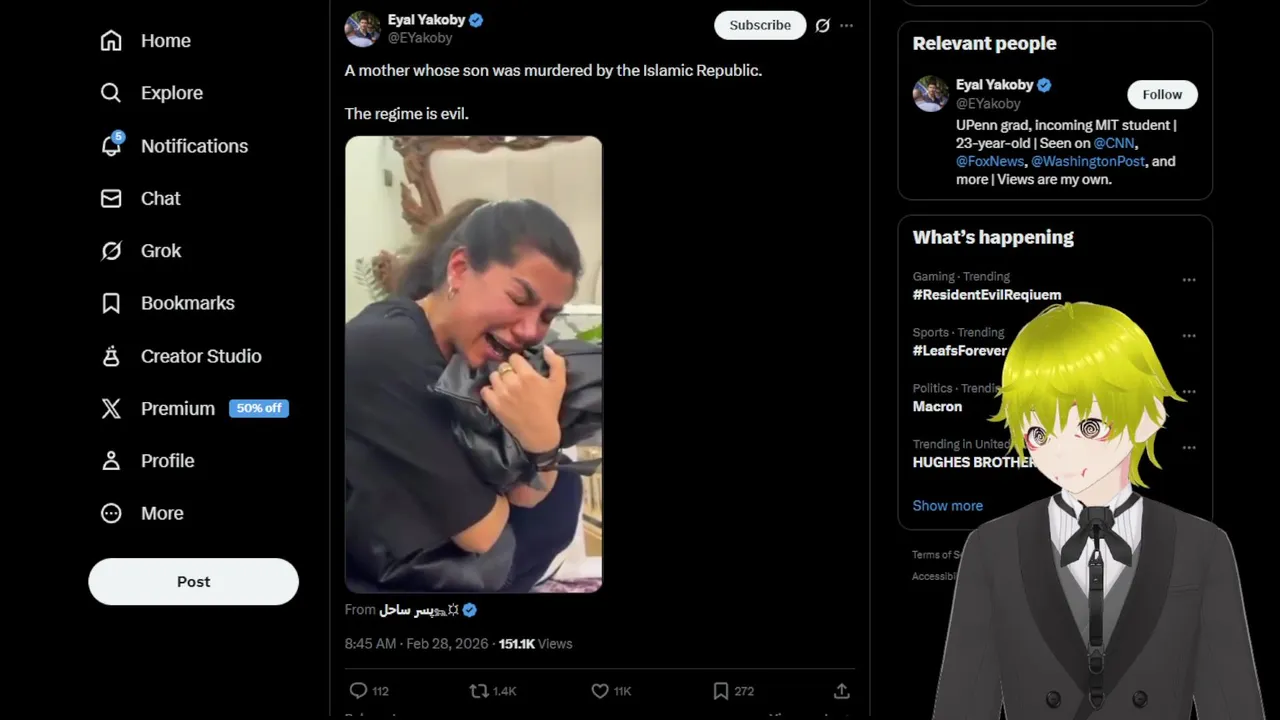Go to Home in sidebar
The width and height of the screenshot is (1280, 720).
pyautogui.click(x=145, y=41)
